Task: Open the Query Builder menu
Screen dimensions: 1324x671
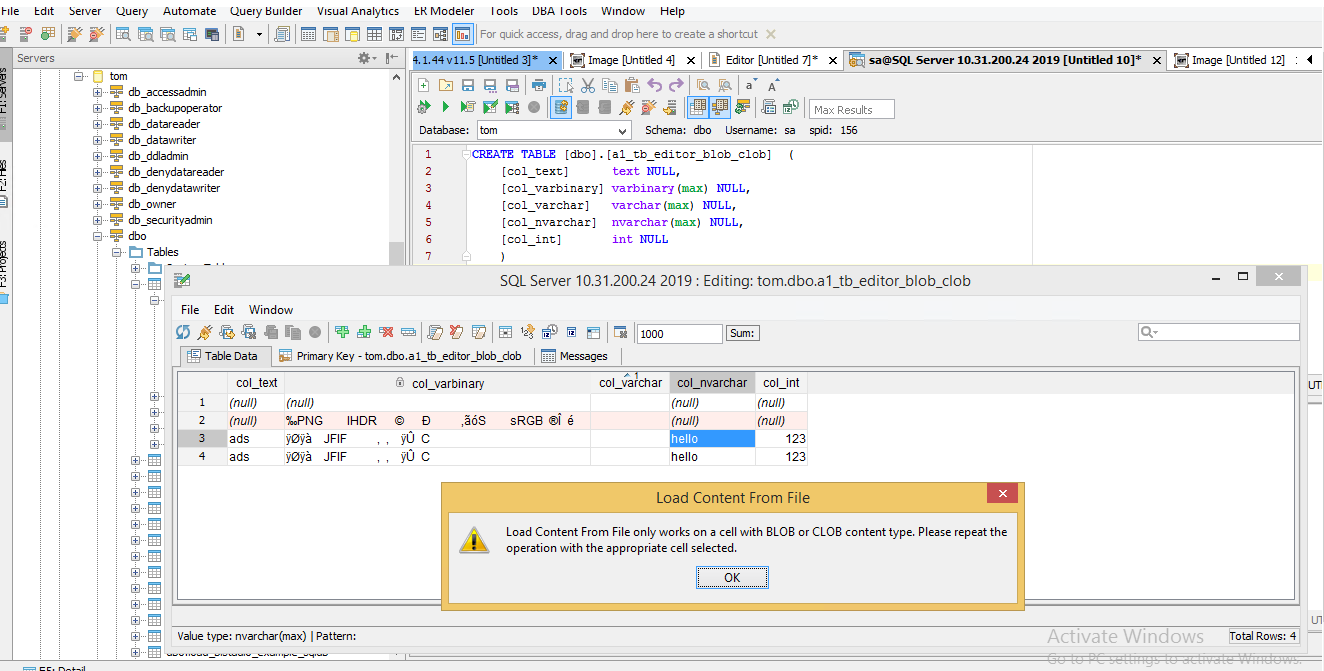Action: click(265, 11)
